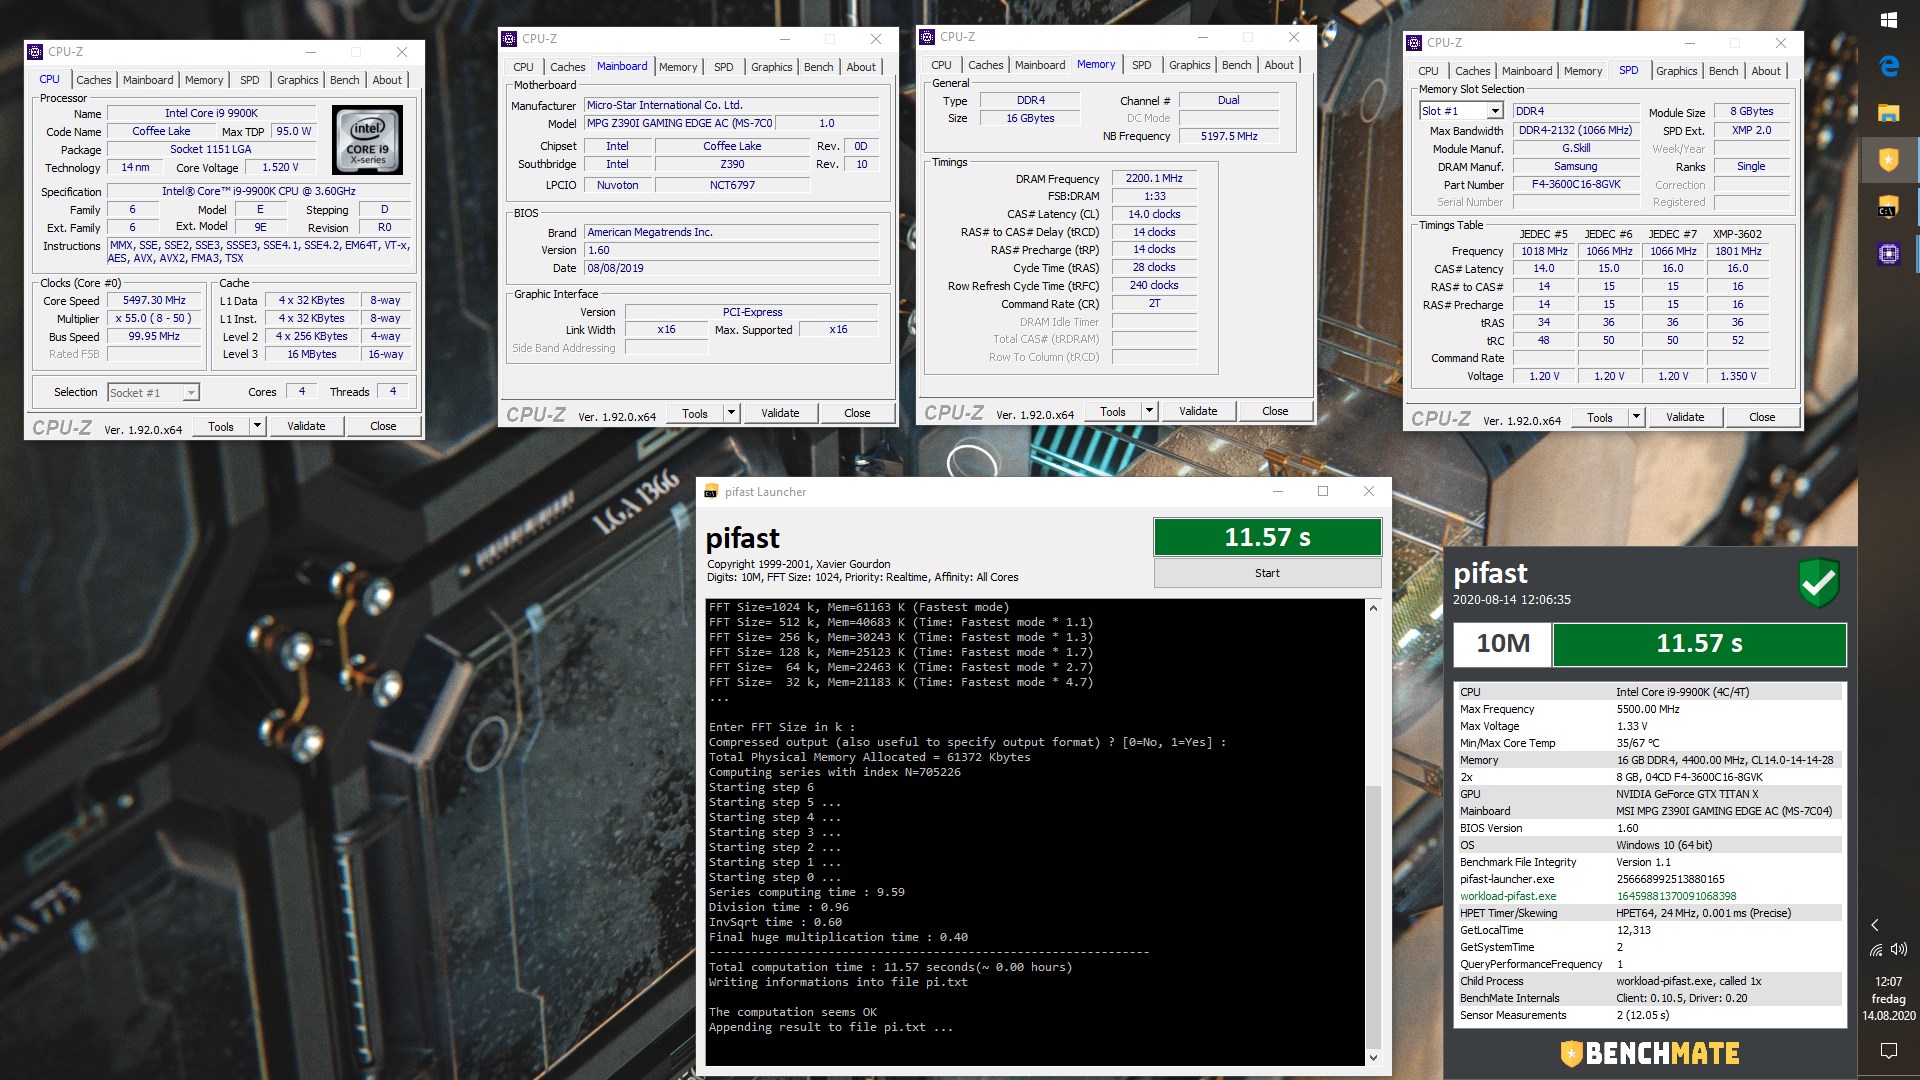
Task: Click the green 11.57 s BenchMate score bar
Action: click(1699, 644)
